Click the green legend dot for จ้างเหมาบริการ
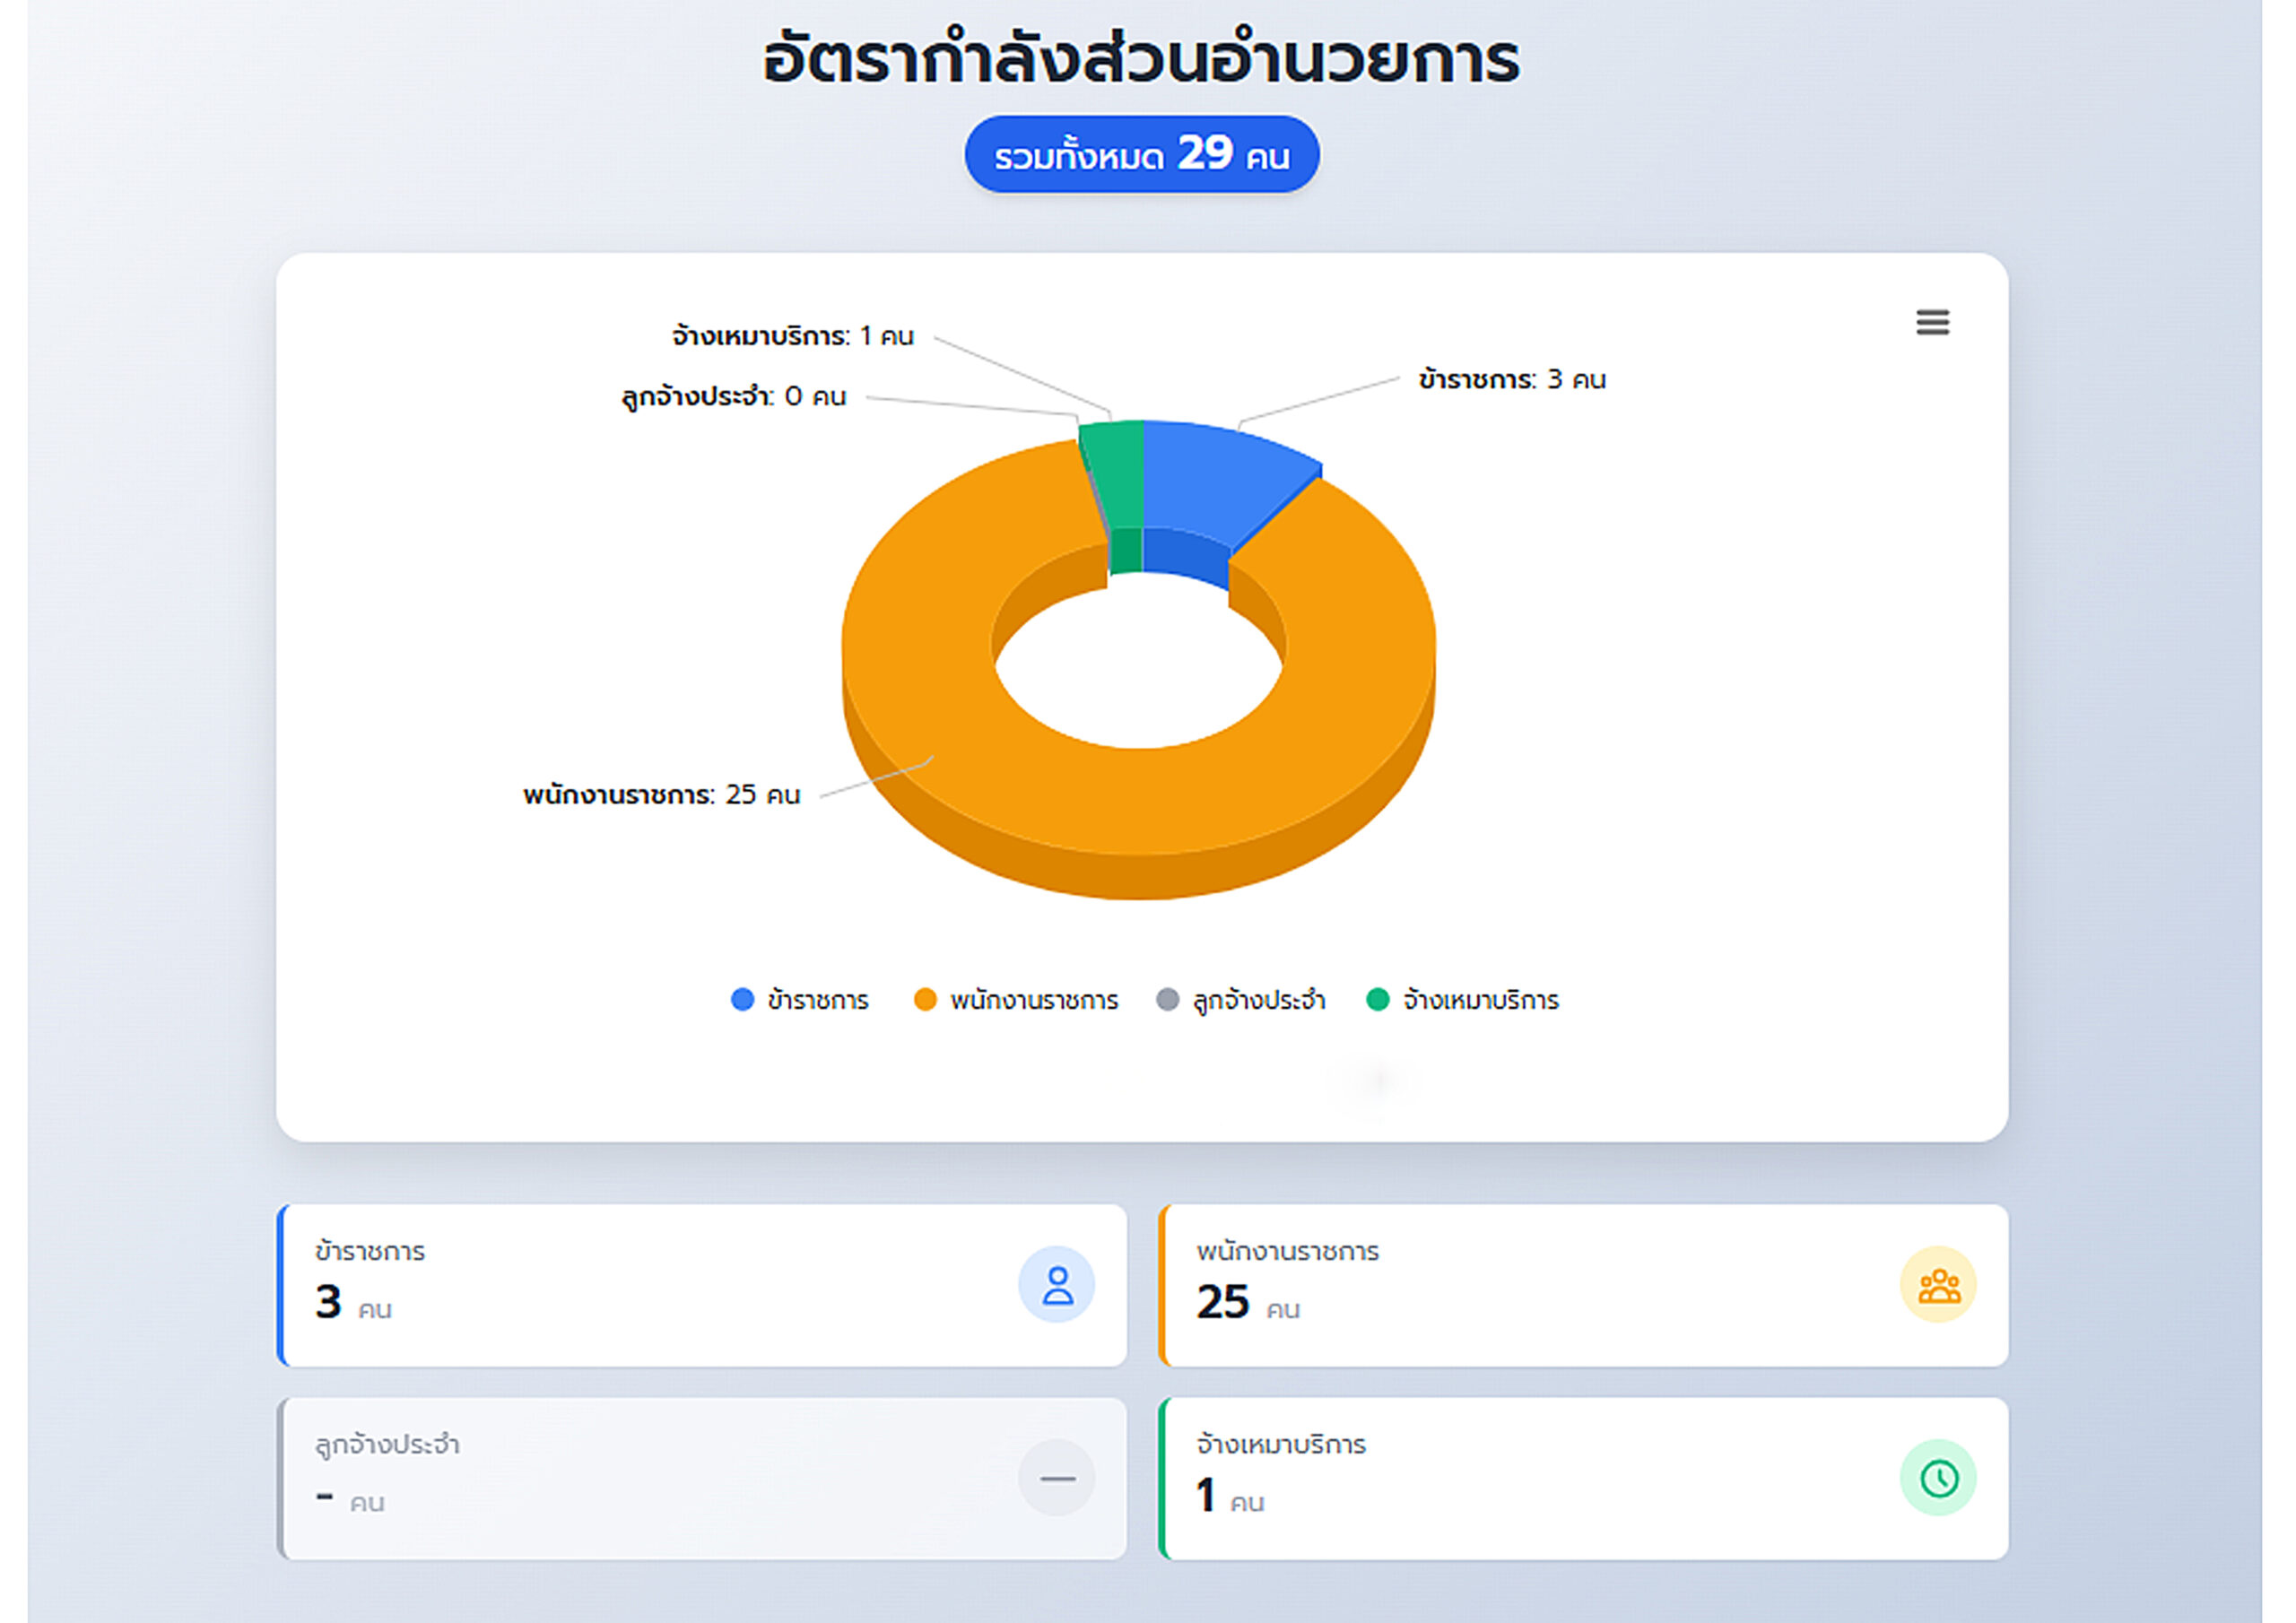 [x=1378, y=1000]
